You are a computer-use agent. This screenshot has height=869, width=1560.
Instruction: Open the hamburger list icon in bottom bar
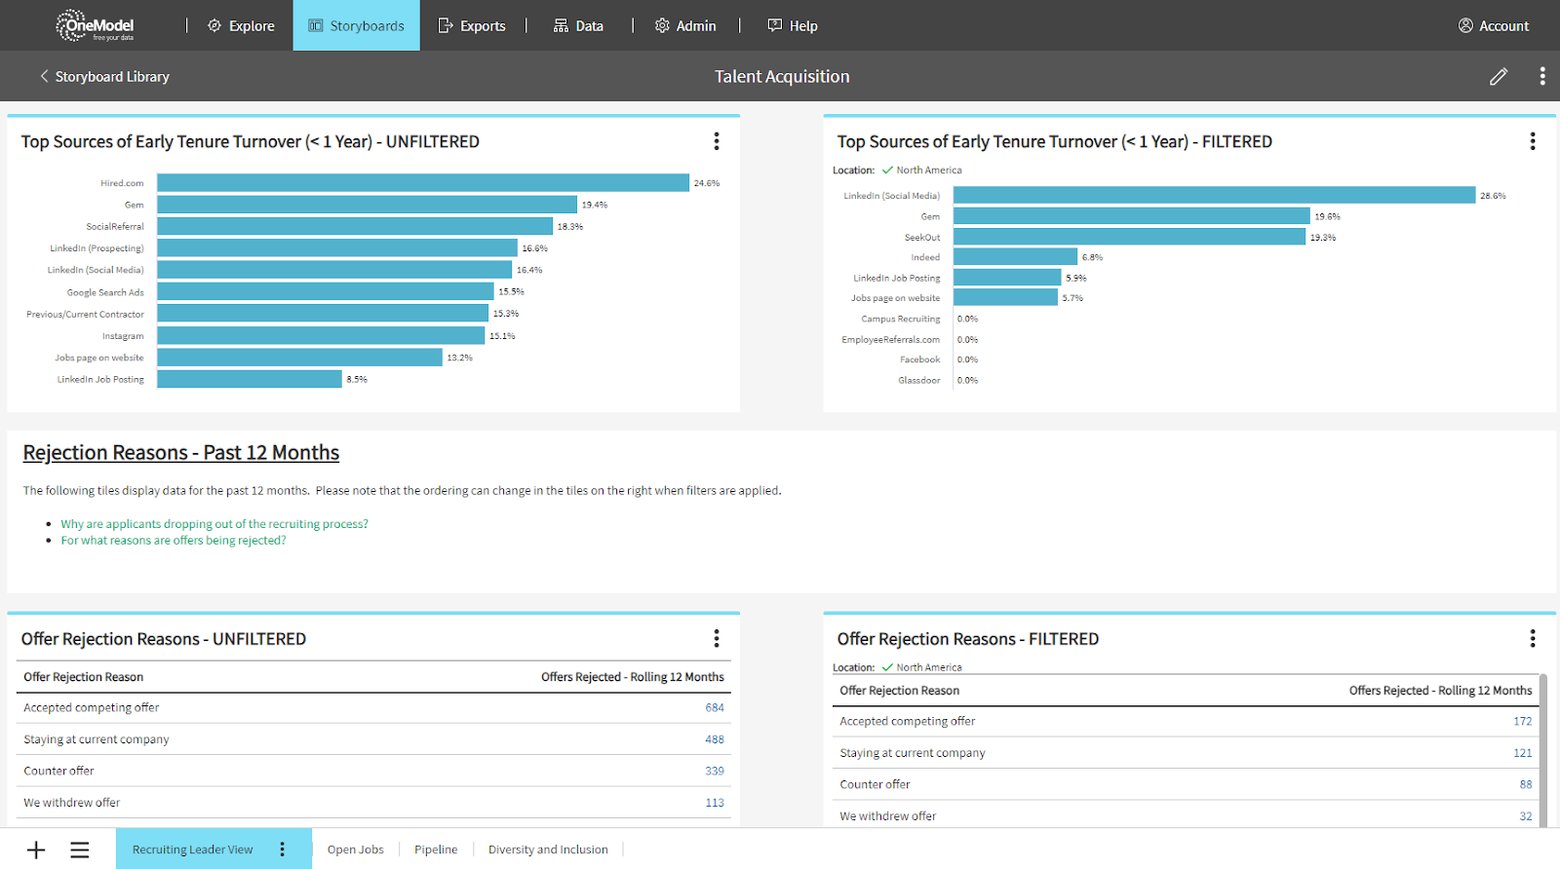coord(80,849)
